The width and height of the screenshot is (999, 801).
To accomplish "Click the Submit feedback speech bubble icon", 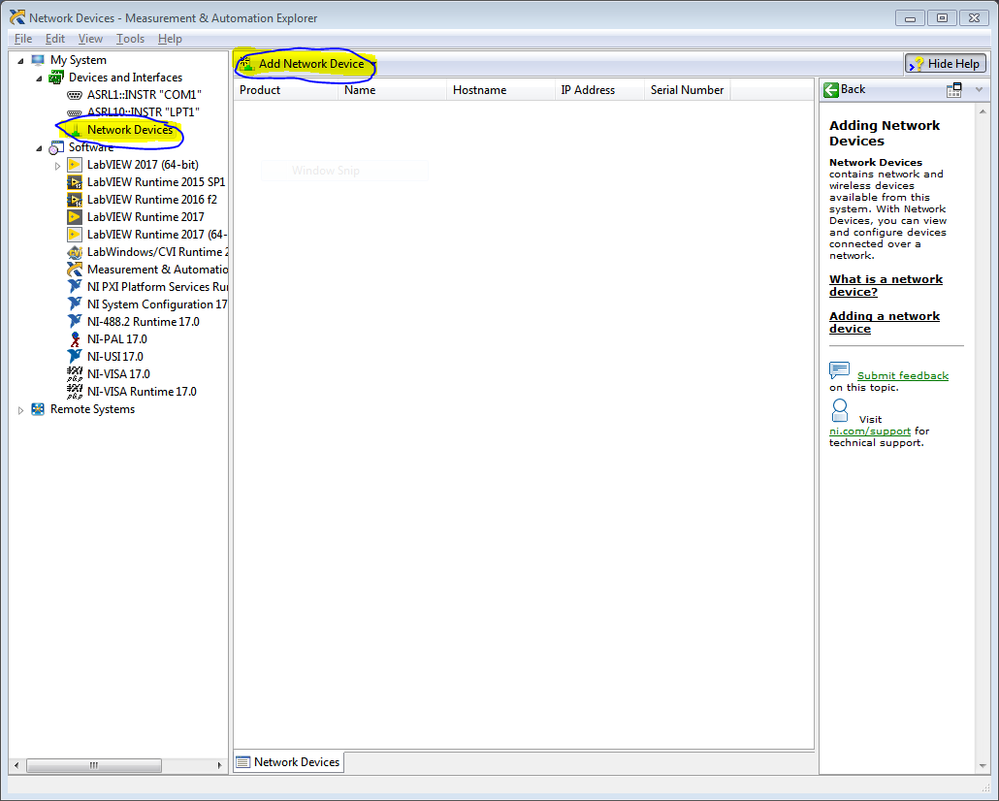I will coord(839,370).
